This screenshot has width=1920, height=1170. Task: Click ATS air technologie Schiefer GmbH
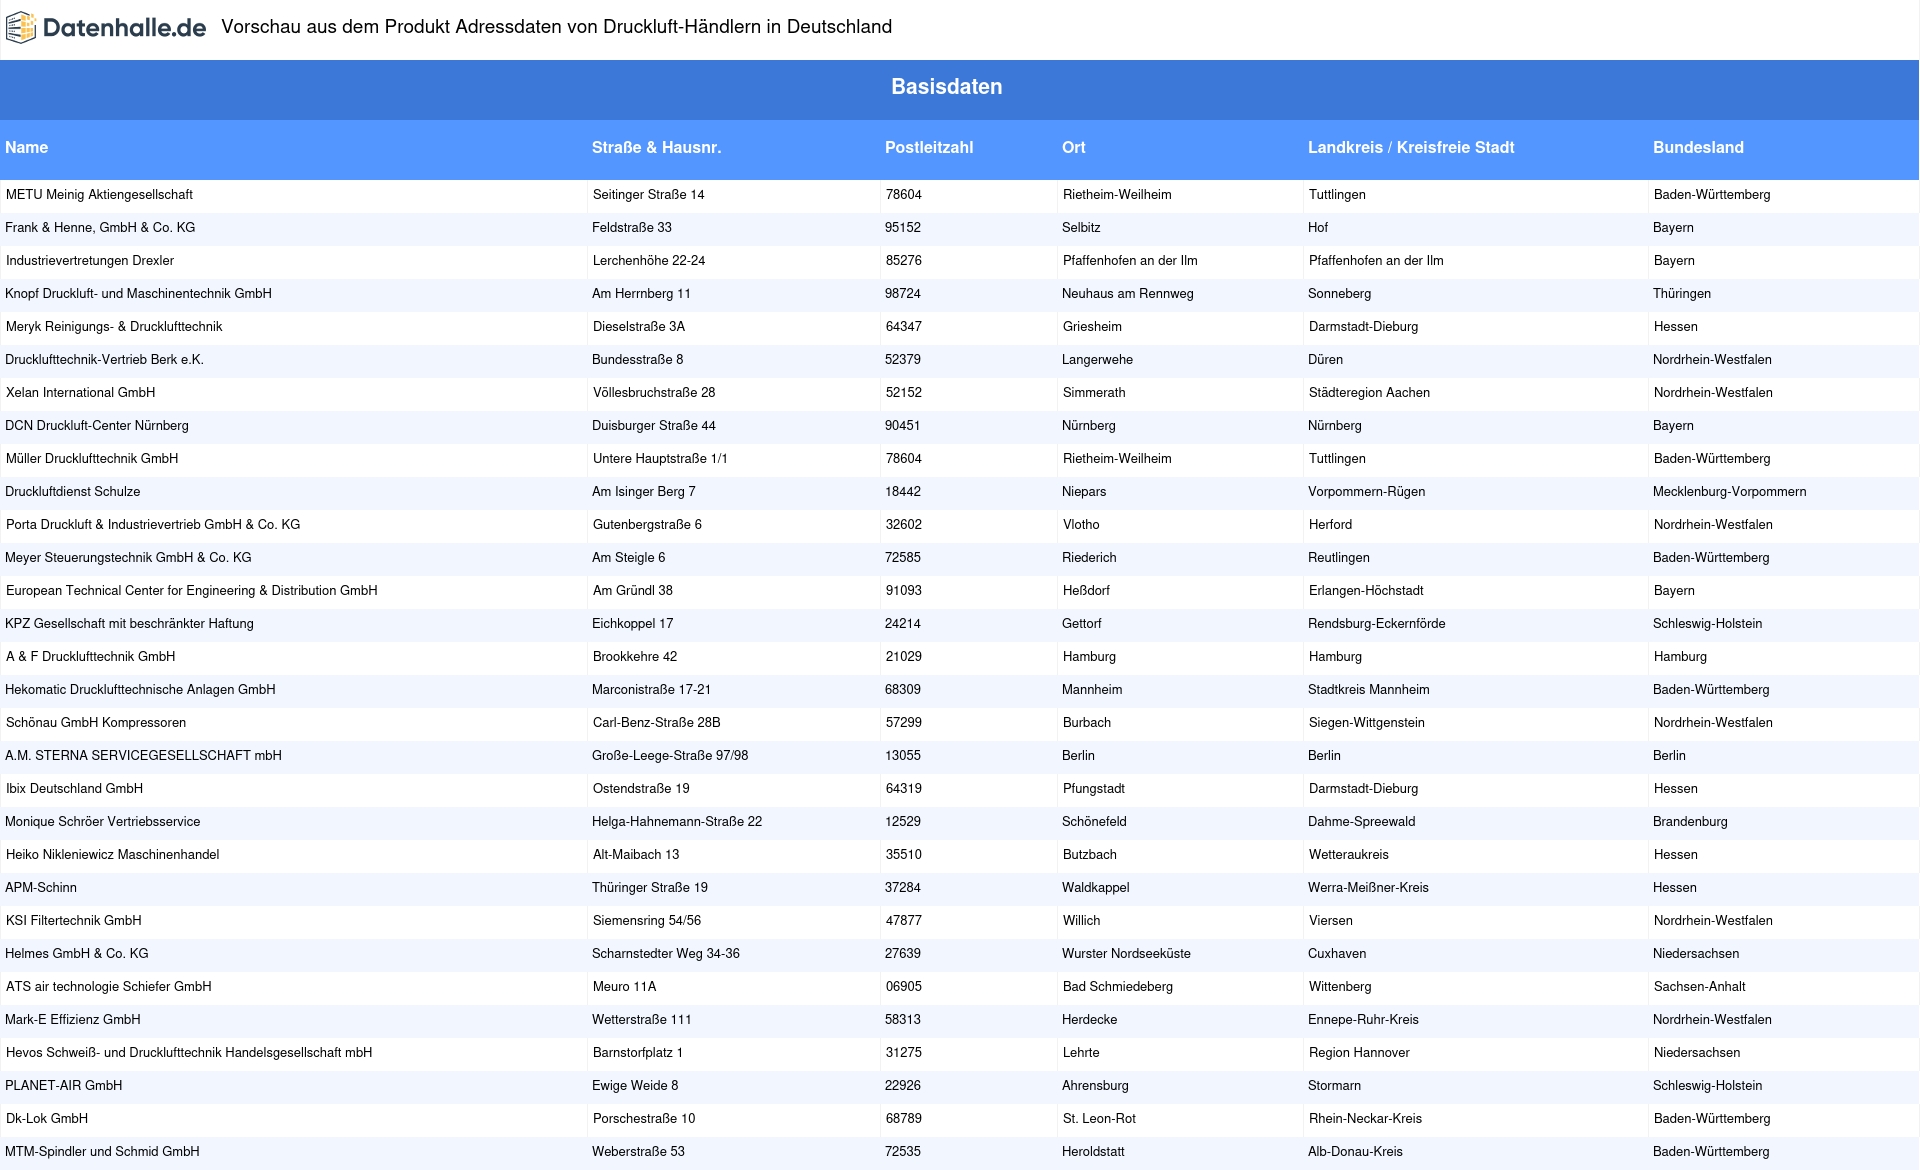click(x=109, y=987)
